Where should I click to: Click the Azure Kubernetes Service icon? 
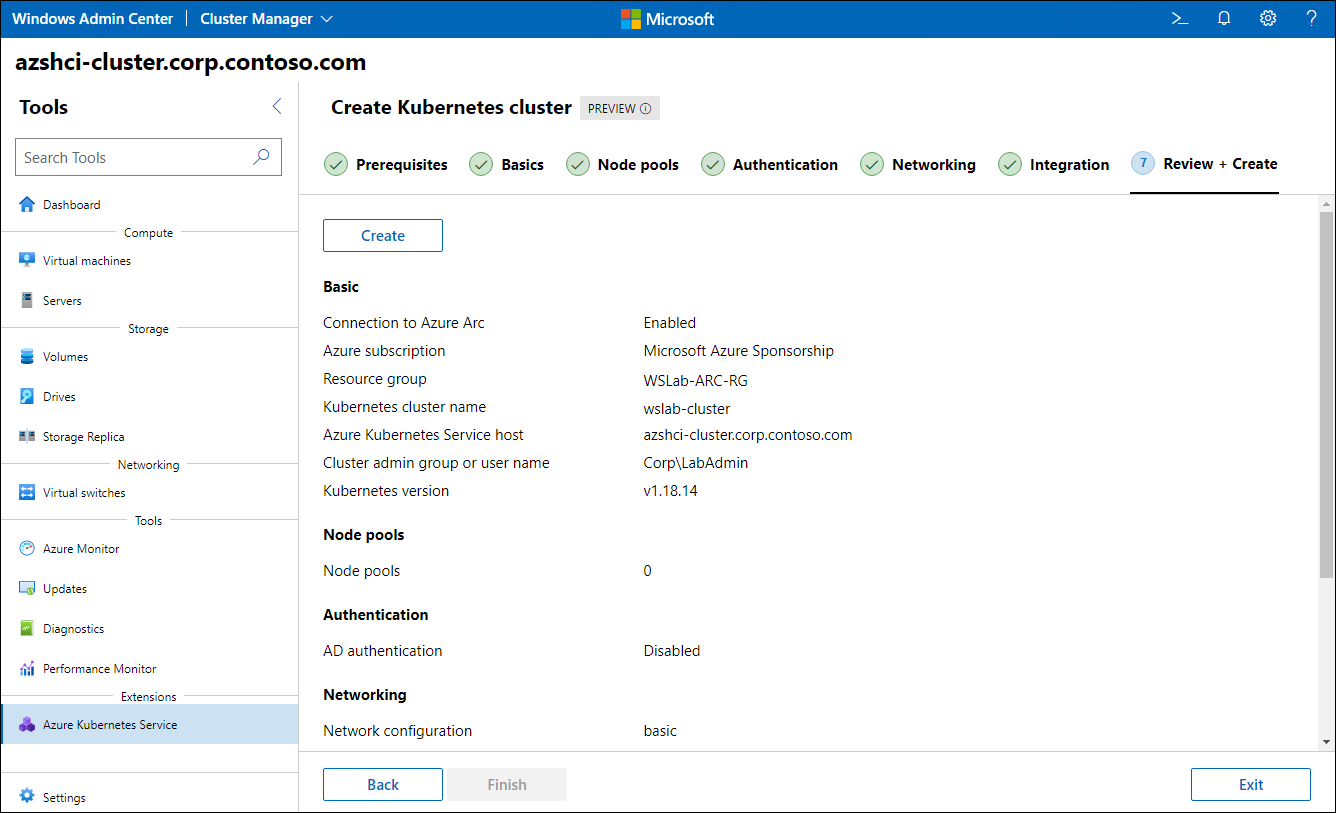pyautogui.click(x=27, y=724)
